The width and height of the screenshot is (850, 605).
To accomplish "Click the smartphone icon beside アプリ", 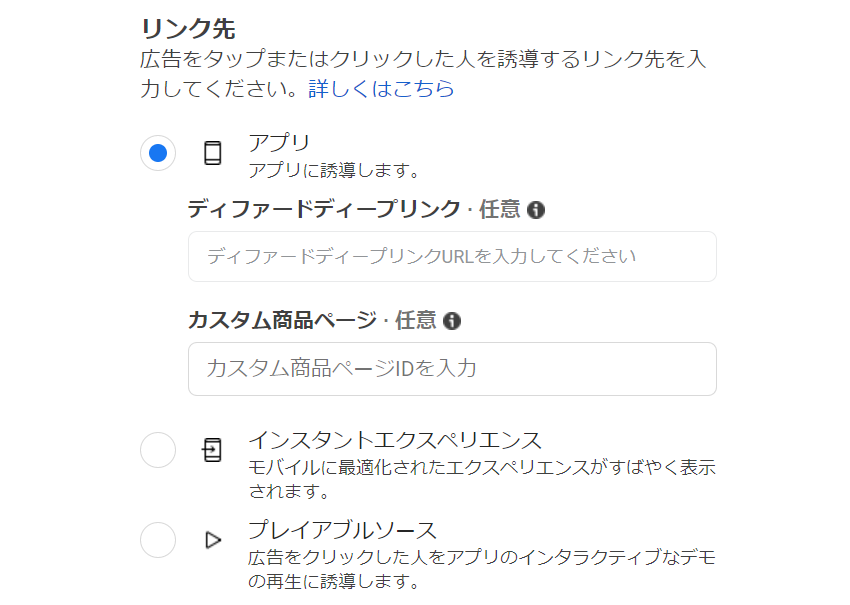I will point(212,153).
